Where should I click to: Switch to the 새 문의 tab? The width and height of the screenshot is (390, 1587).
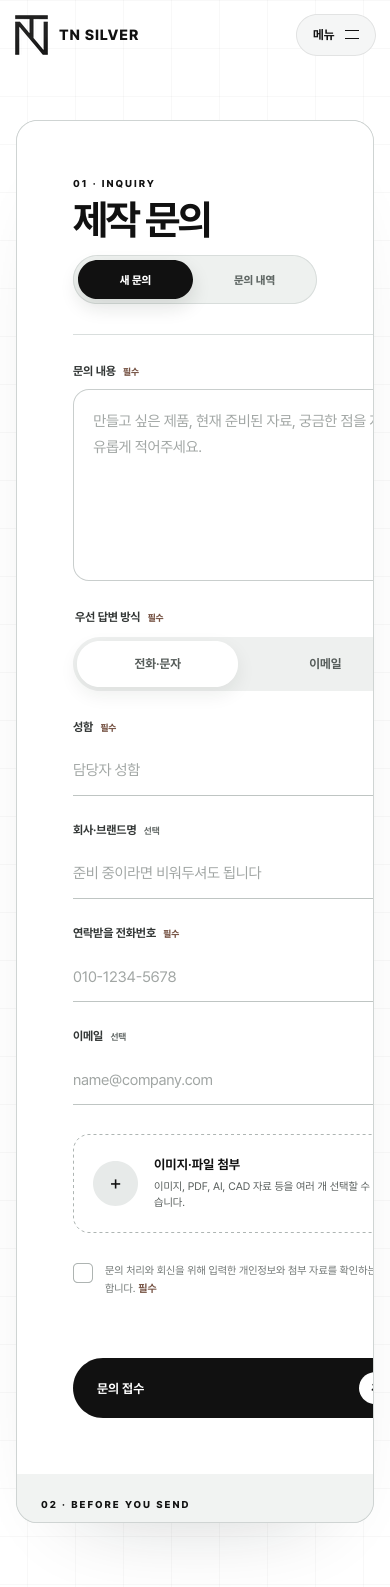click(135, 280)
